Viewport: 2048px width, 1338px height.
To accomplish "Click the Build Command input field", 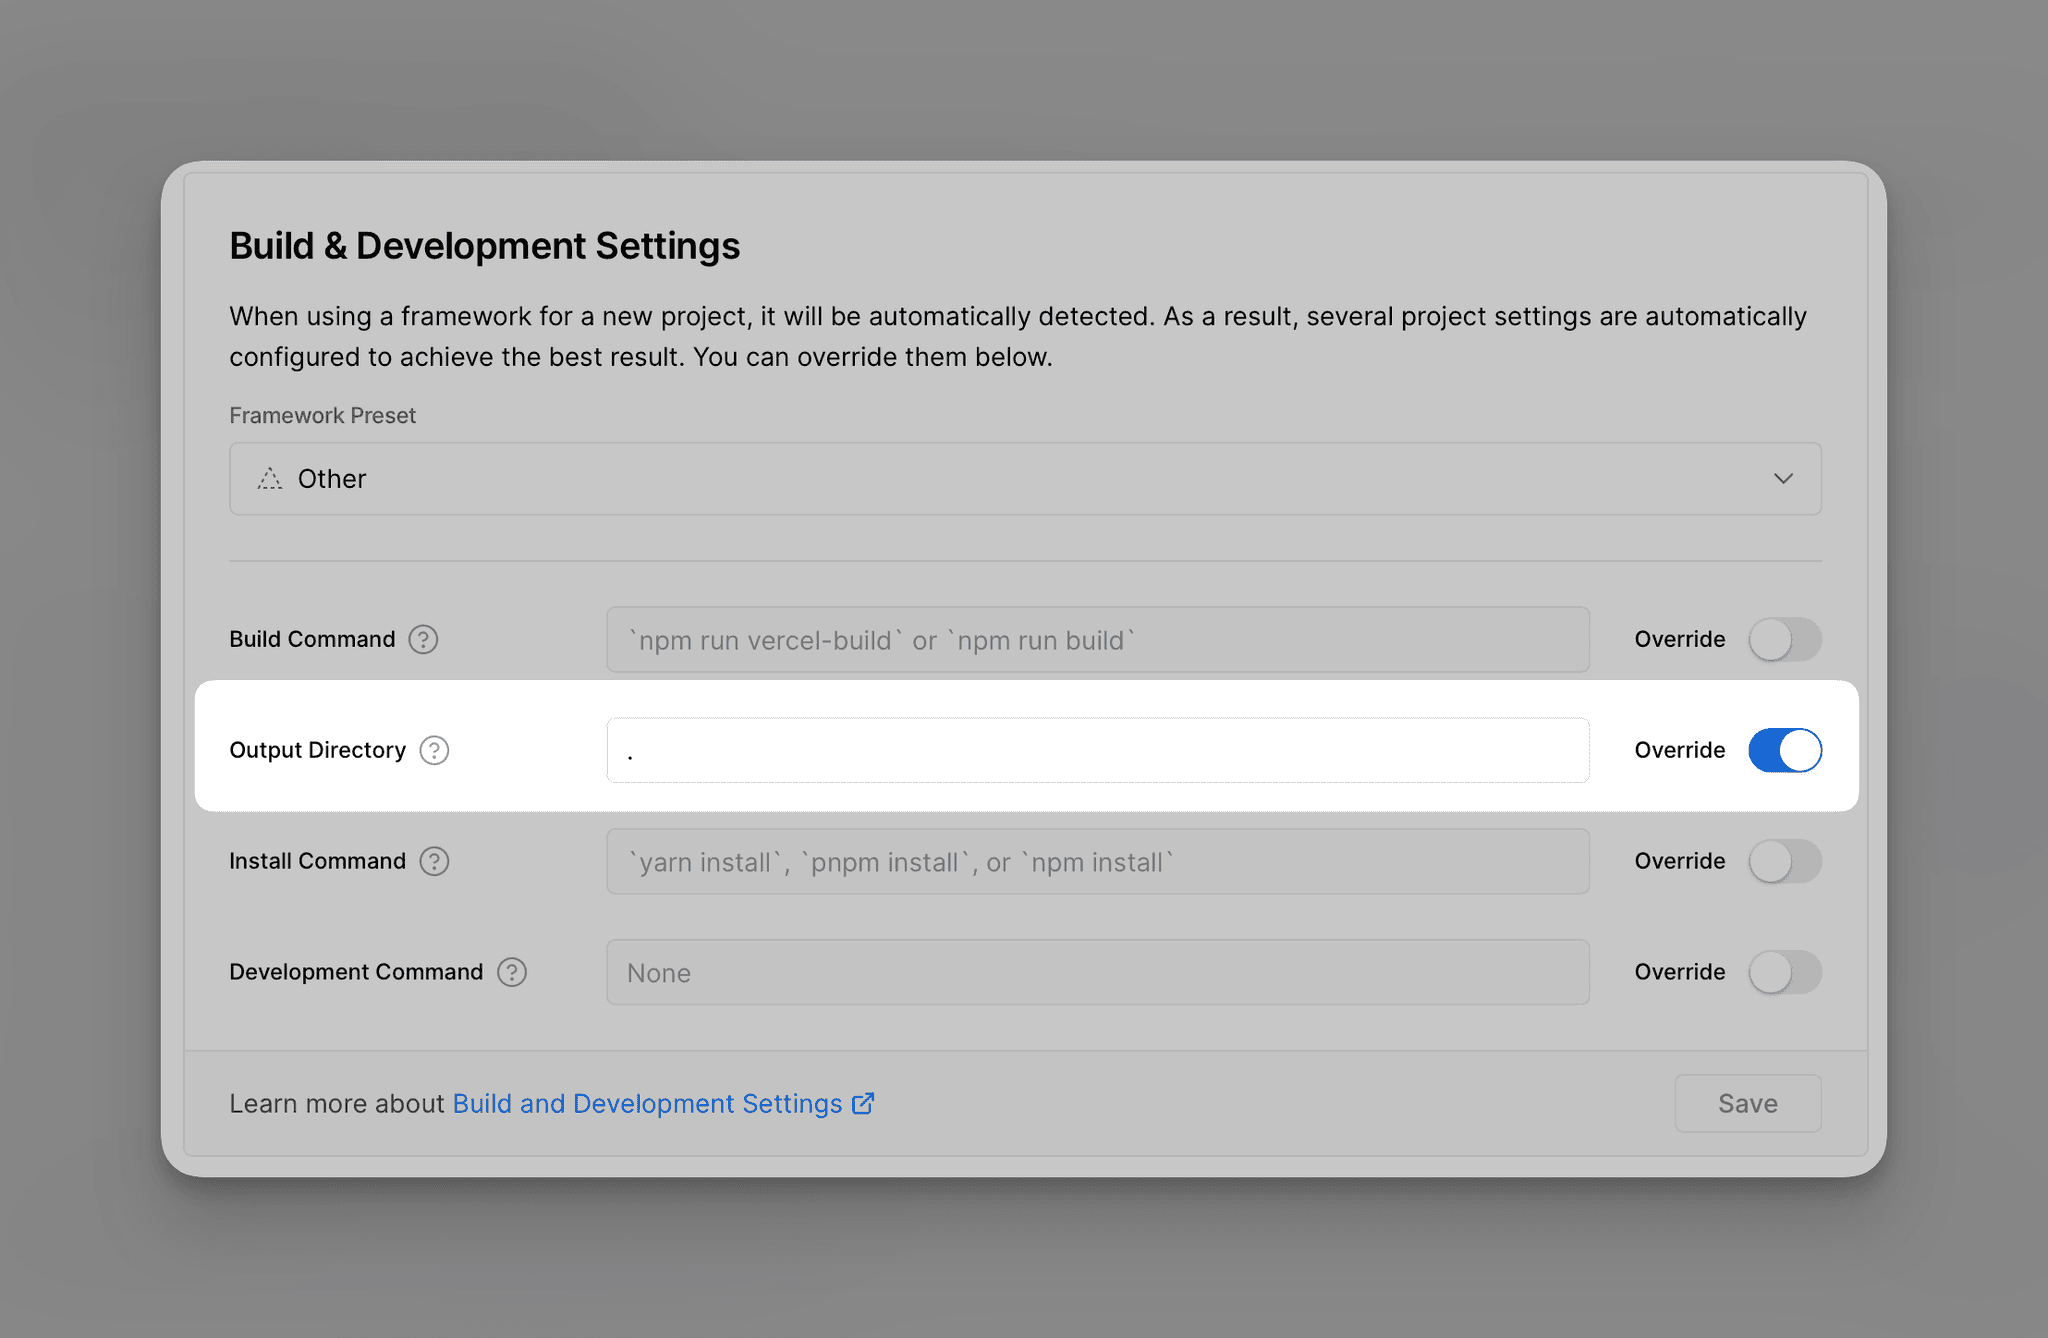I will (1097, 639).
